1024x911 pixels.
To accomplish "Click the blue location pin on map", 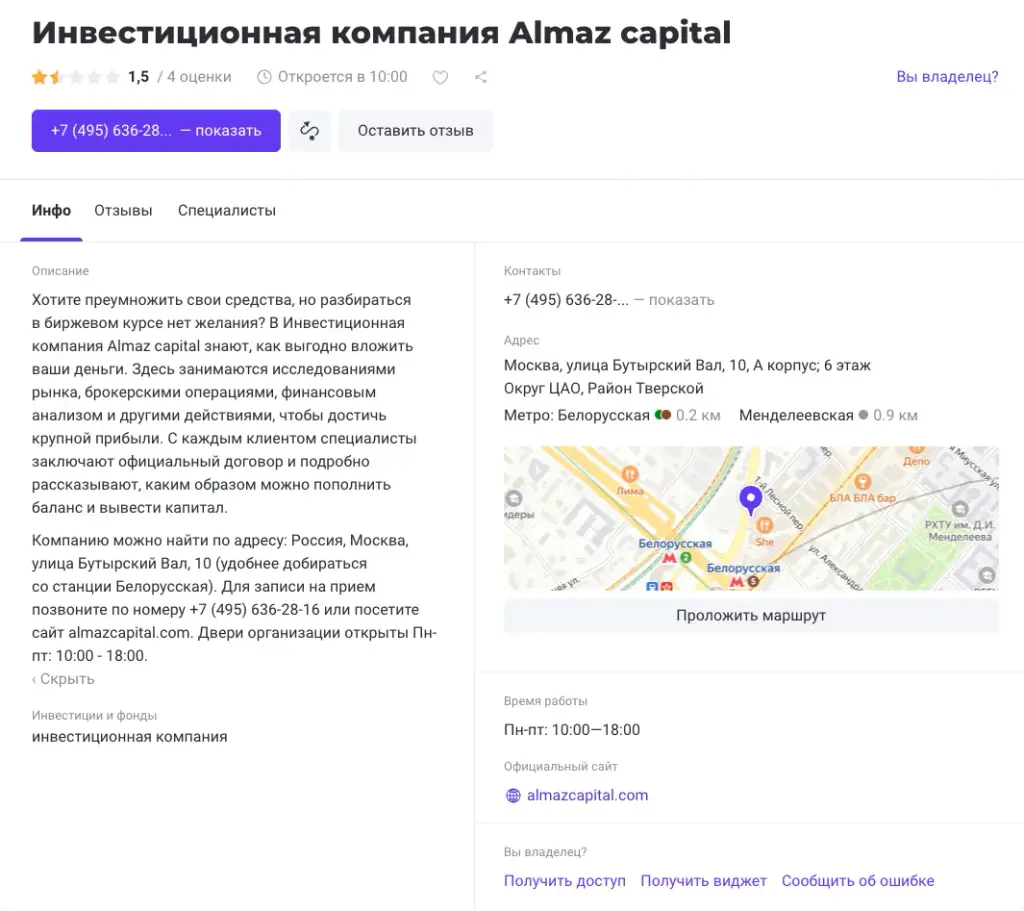I will tap(750, 500).
